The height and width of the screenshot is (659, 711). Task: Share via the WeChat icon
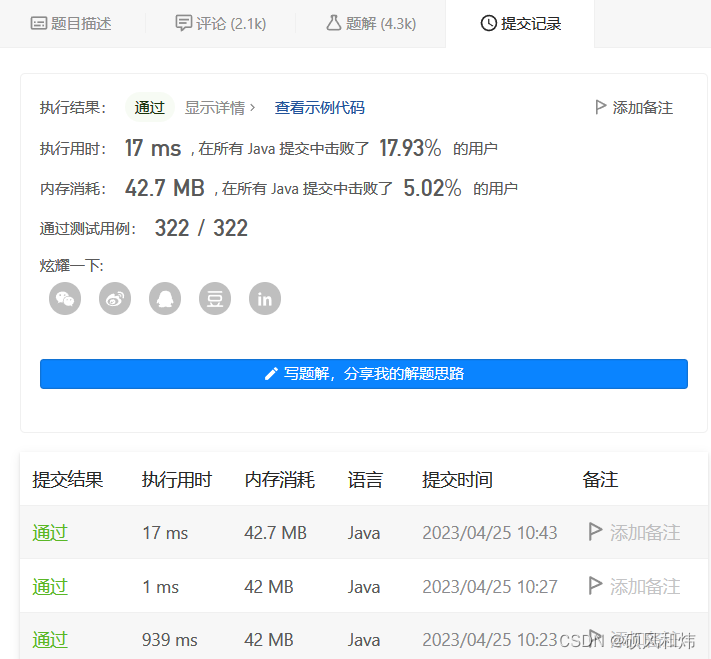click(65, 298)
